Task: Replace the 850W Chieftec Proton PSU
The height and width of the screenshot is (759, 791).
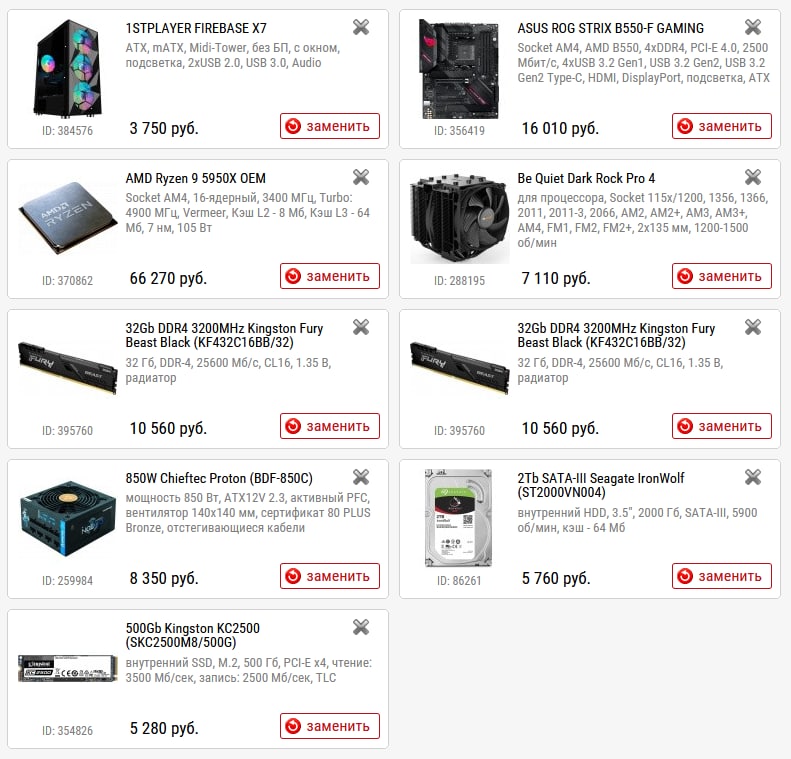Action: click(x=330, y=576)
